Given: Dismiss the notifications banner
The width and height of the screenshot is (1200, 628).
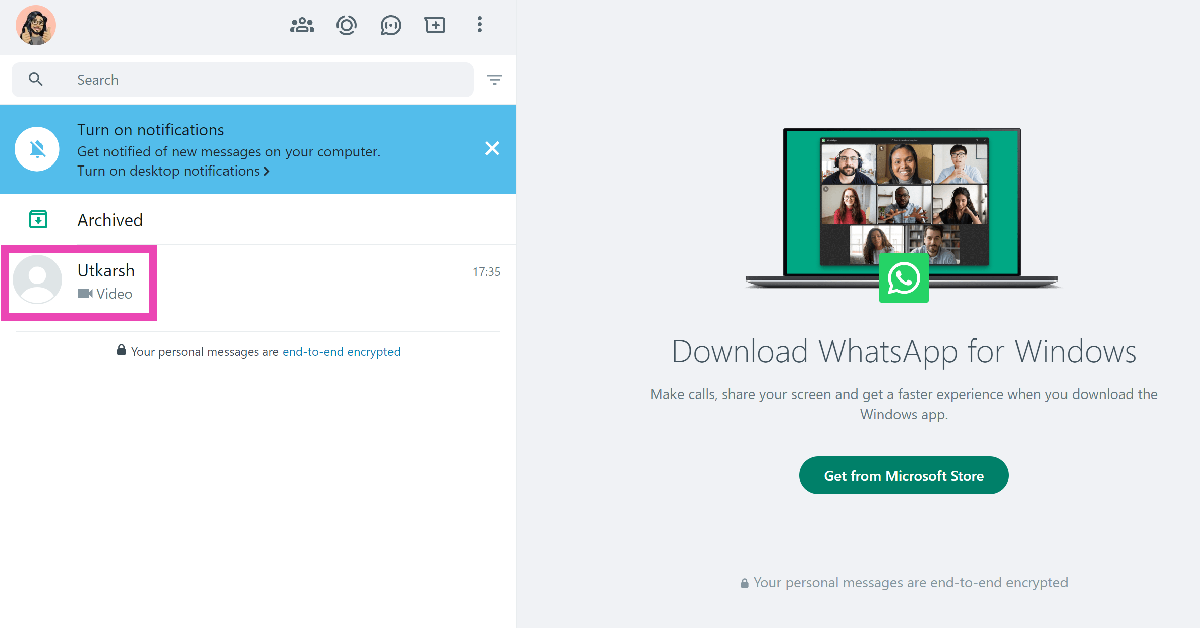Looking at the screenshot, I should (492, 149).
